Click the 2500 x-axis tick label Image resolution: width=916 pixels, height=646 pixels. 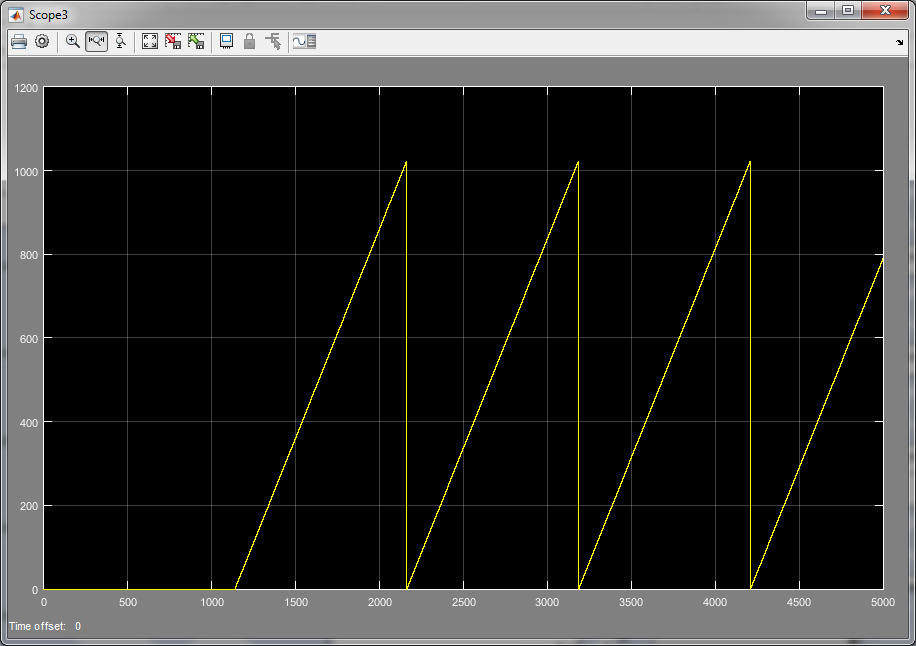pyautogui.click(x=464, y=602)
